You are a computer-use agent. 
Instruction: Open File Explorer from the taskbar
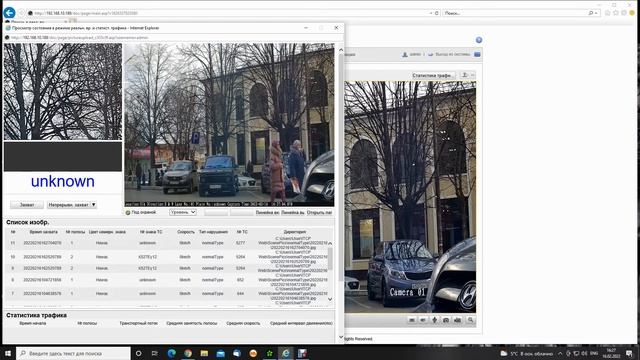click(x=204, y=353)
